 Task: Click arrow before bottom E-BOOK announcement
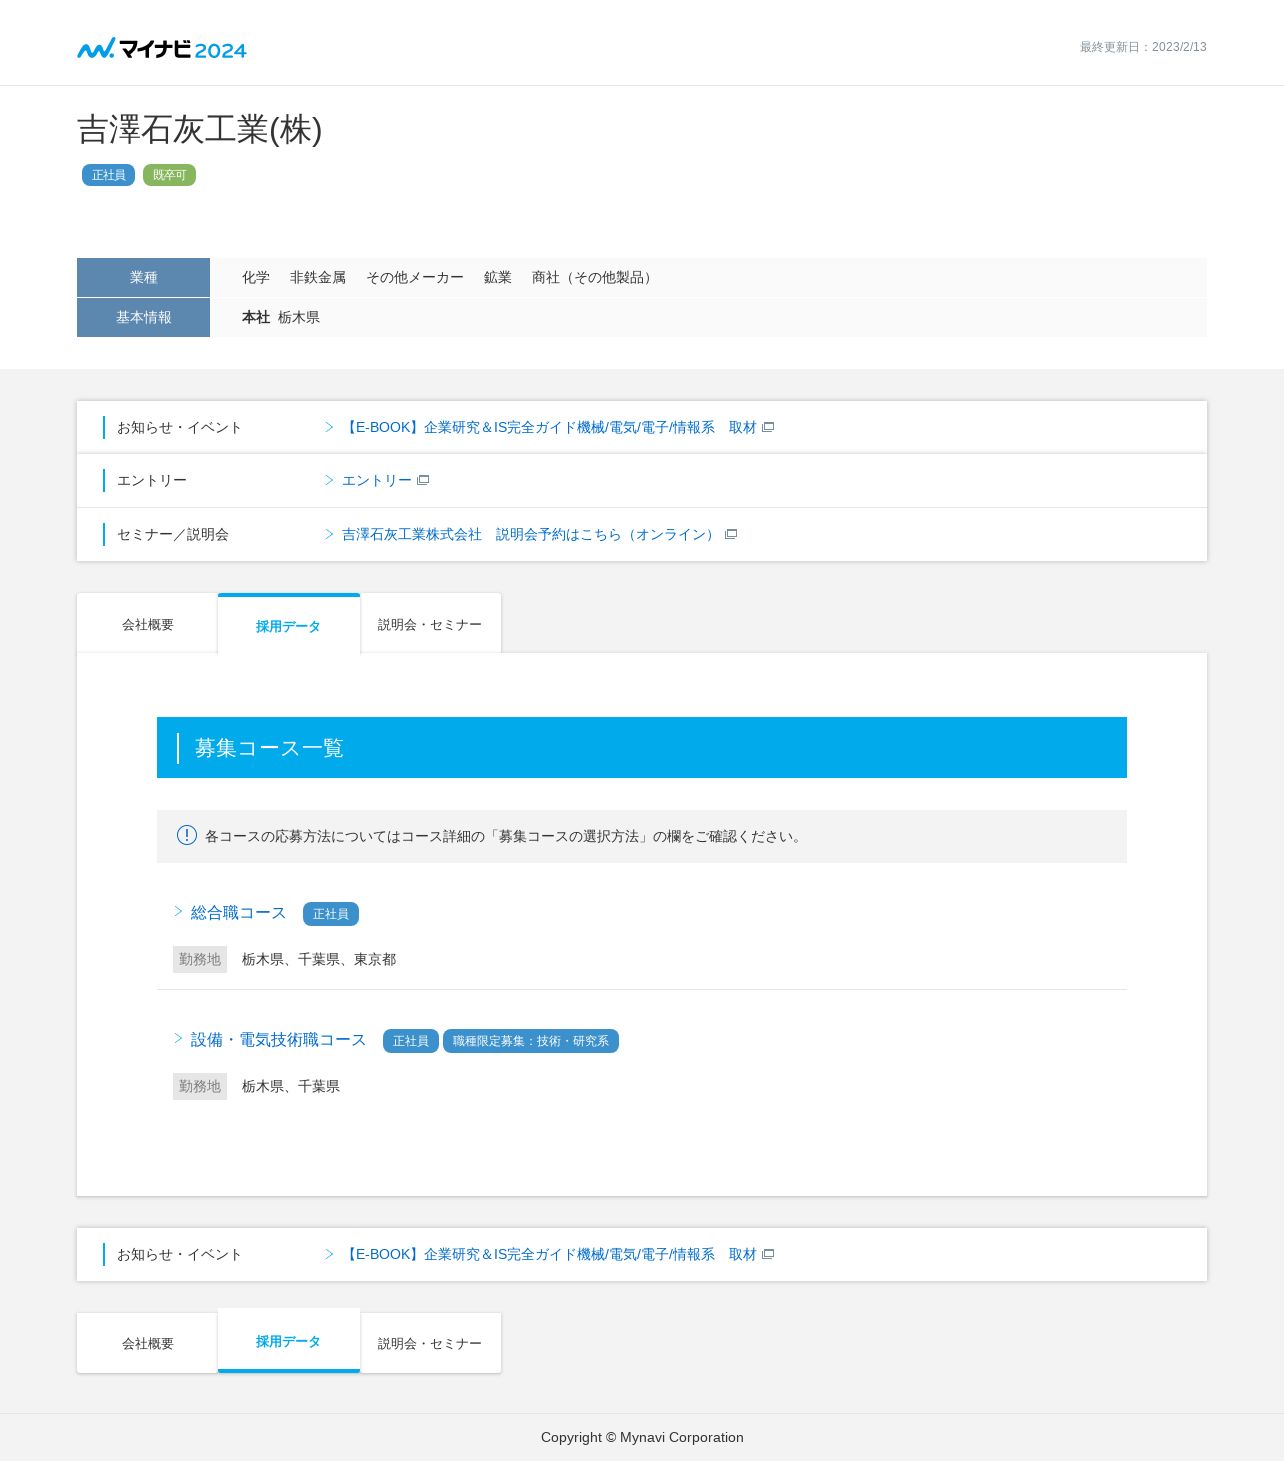329,1254
